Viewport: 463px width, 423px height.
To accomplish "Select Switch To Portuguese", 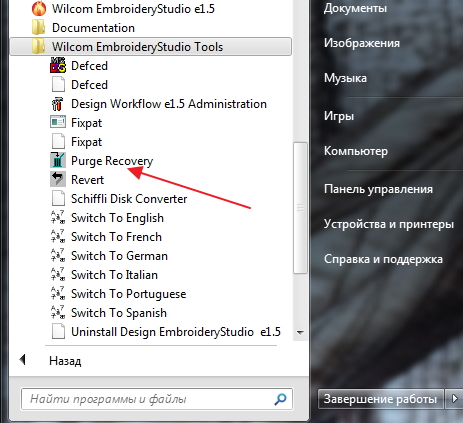I will [129, 294].
